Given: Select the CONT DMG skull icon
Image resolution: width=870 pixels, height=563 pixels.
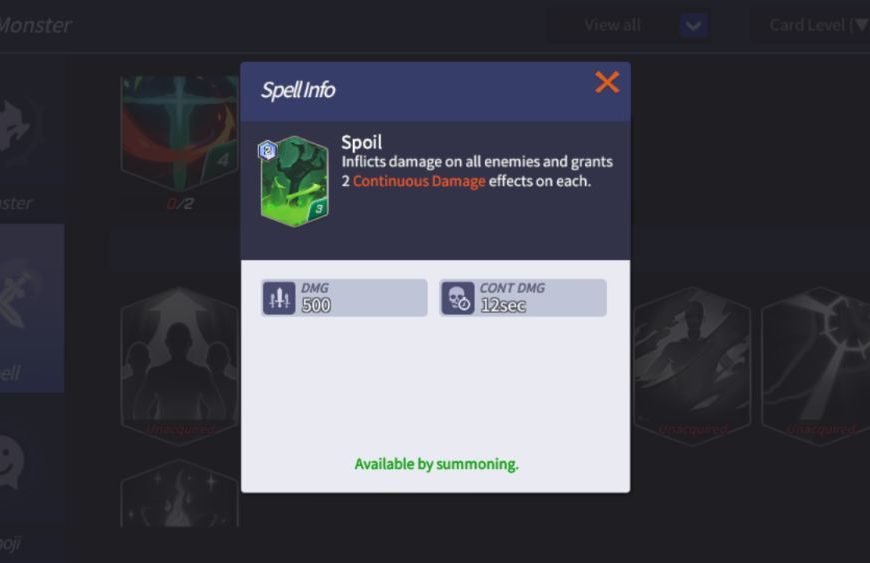Looking at the screenshot, I should click(458, 298).
